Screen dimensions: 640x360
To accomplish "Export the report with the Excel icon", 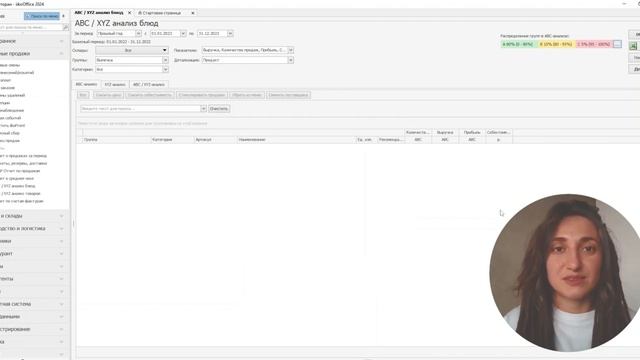I will tap(633, 46).
